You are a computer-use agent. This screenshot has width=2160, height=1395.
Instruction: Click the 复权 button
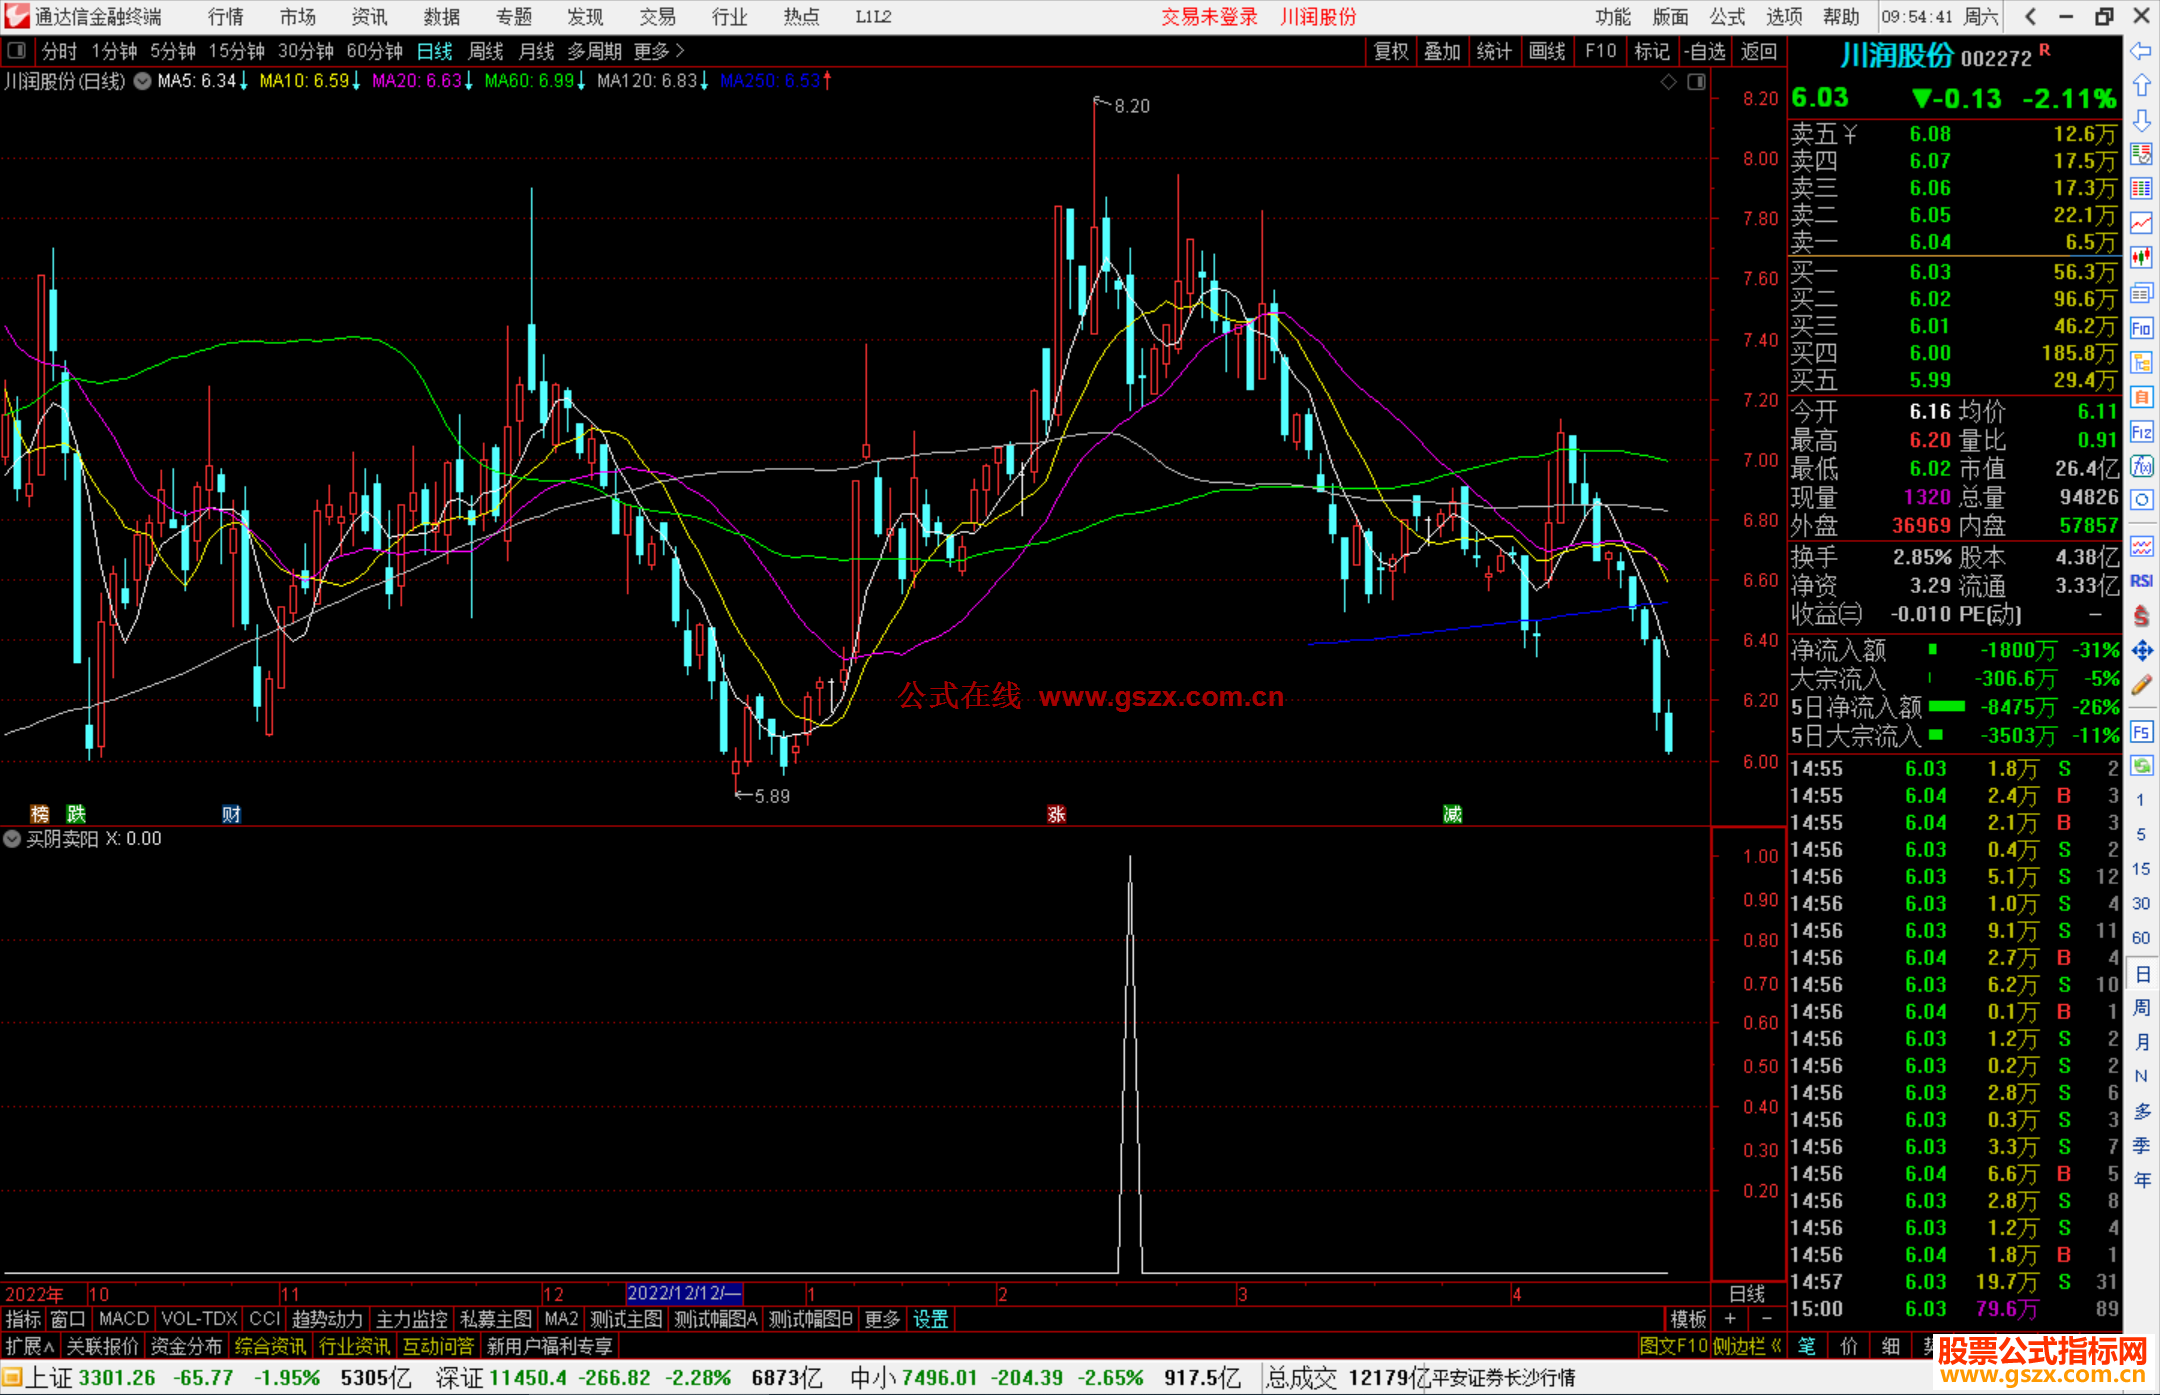(x=1391, y=51)
